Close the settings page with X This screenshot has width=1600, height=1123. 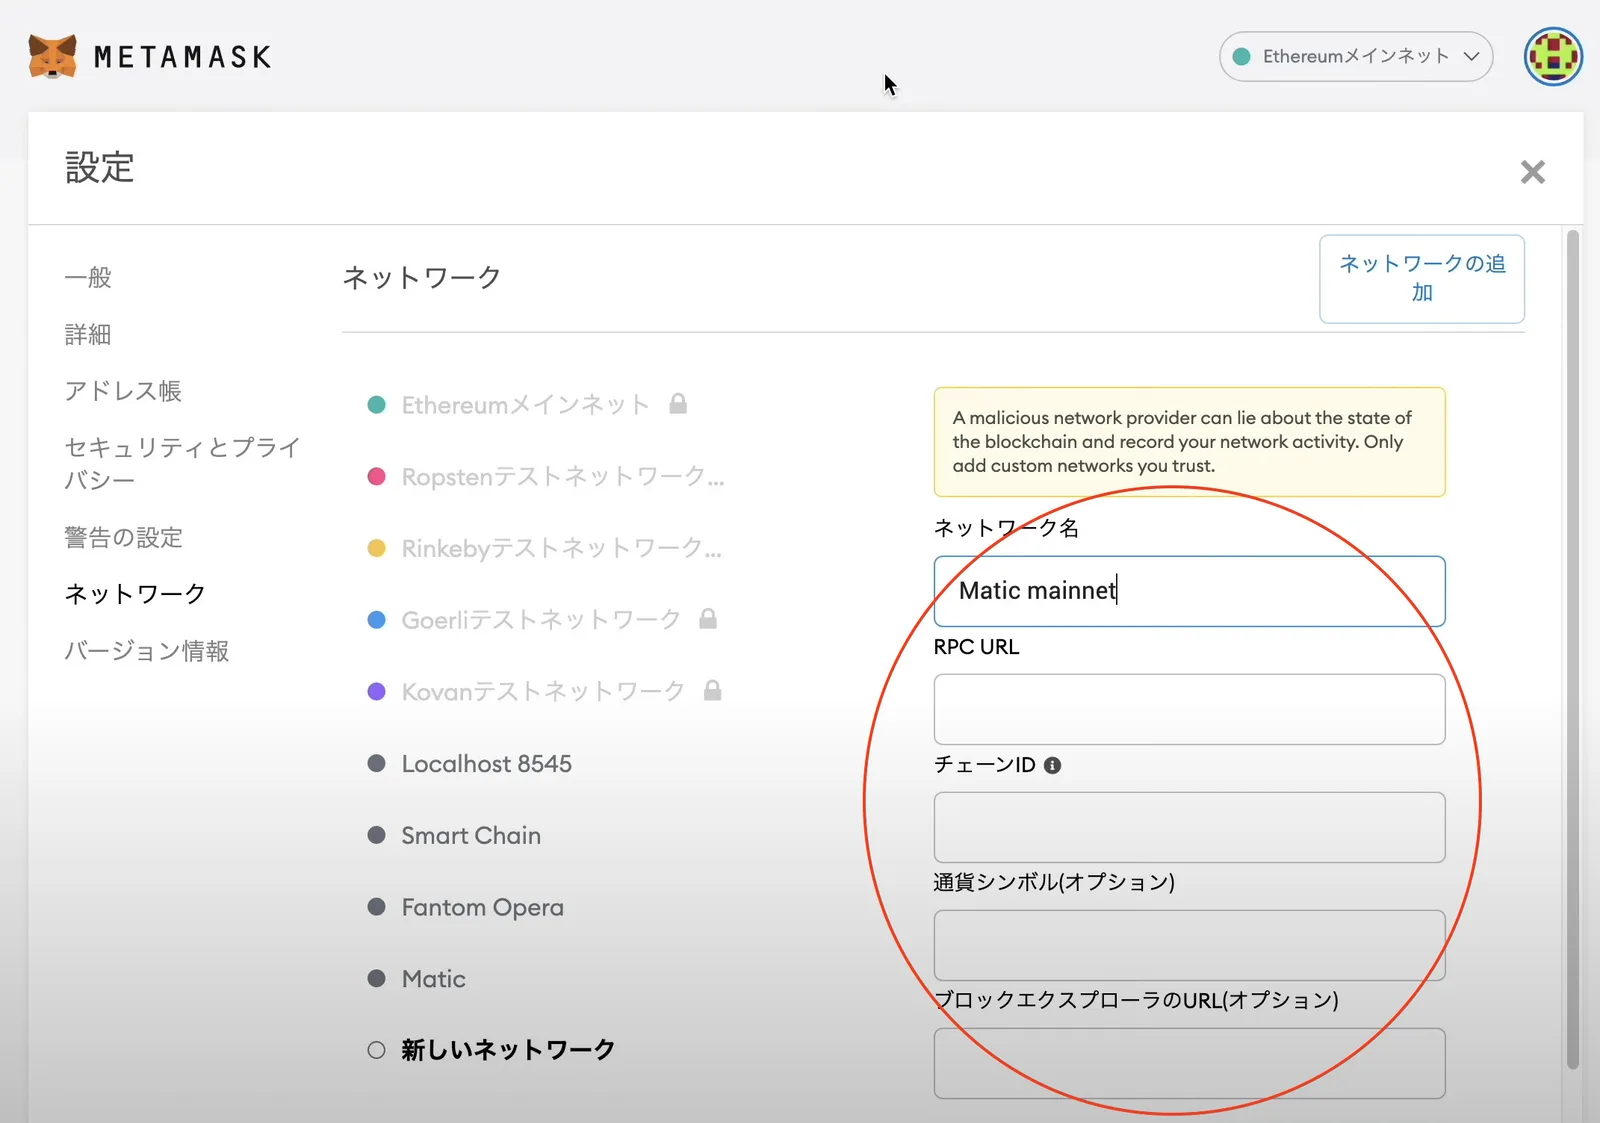click(1532, 172)
